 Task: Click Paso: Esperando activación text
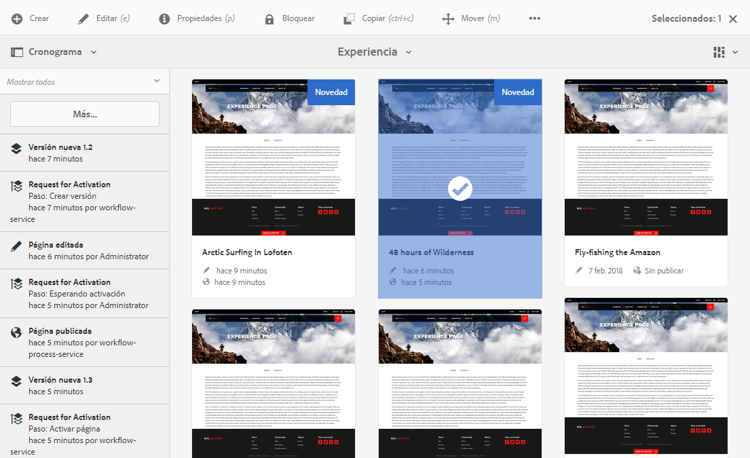click(77, 294)
